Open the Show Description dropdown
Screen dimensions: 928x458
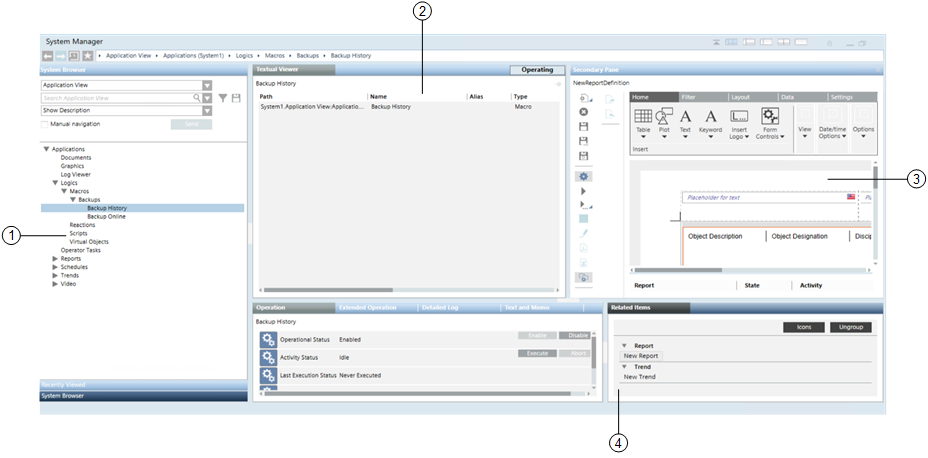tap(207, 111)
